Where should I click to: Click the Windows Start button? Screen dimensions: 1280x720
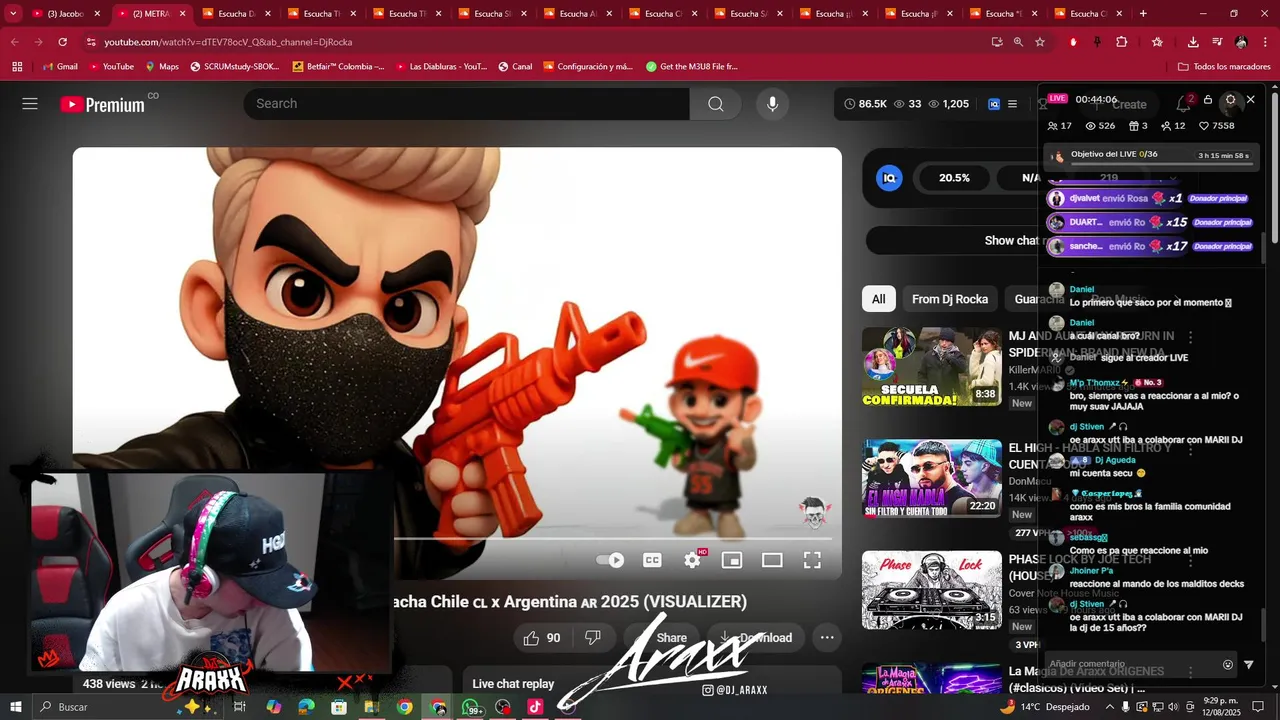[x=15, y=707]
